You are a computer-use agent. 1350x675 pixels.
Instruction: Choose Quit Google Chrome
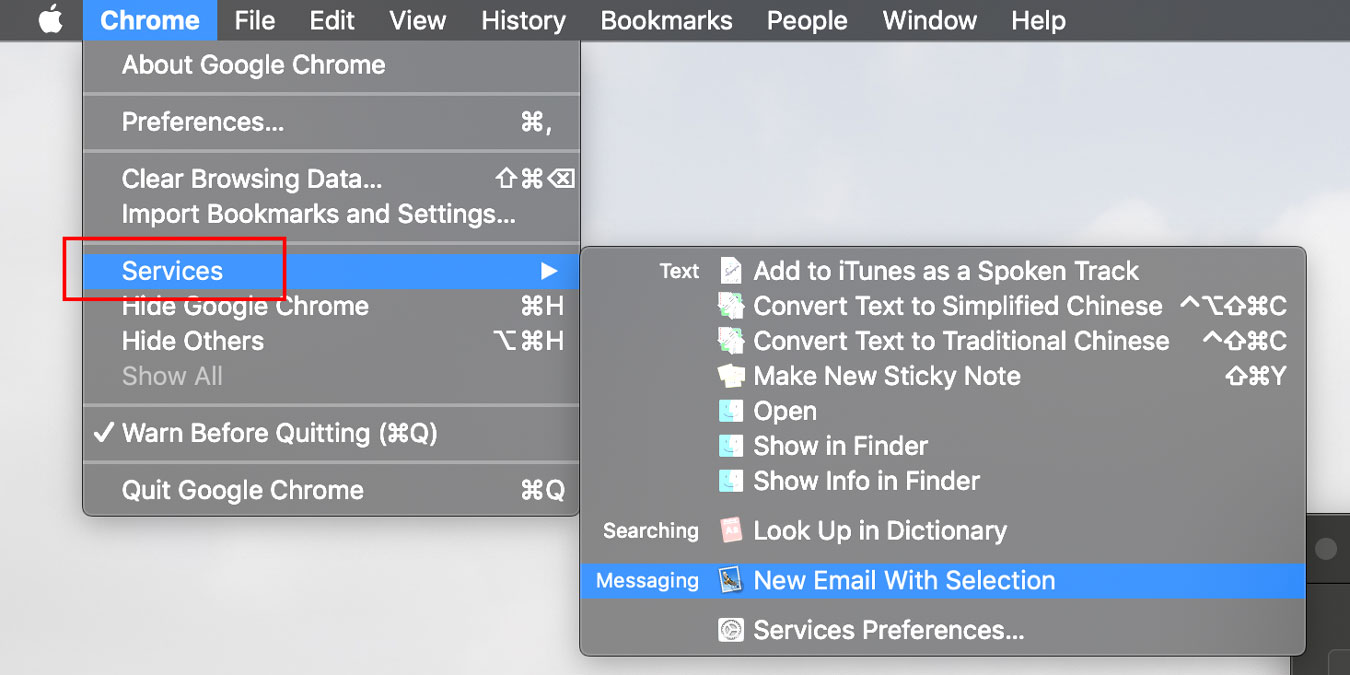tap(242, 489)
